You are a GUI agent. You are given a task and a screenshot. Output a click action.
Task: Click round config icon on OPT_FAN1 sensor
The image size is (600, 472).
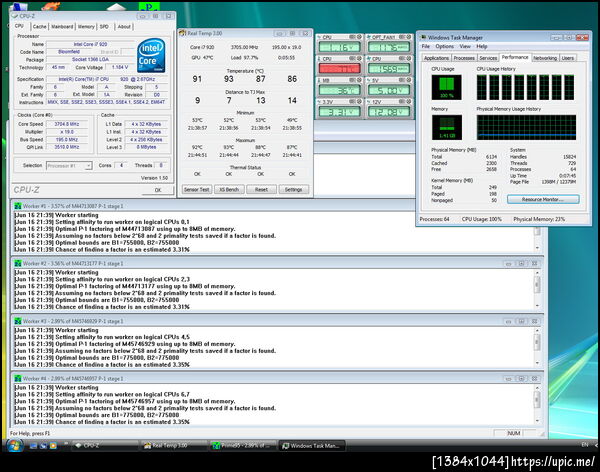point(408,37)
